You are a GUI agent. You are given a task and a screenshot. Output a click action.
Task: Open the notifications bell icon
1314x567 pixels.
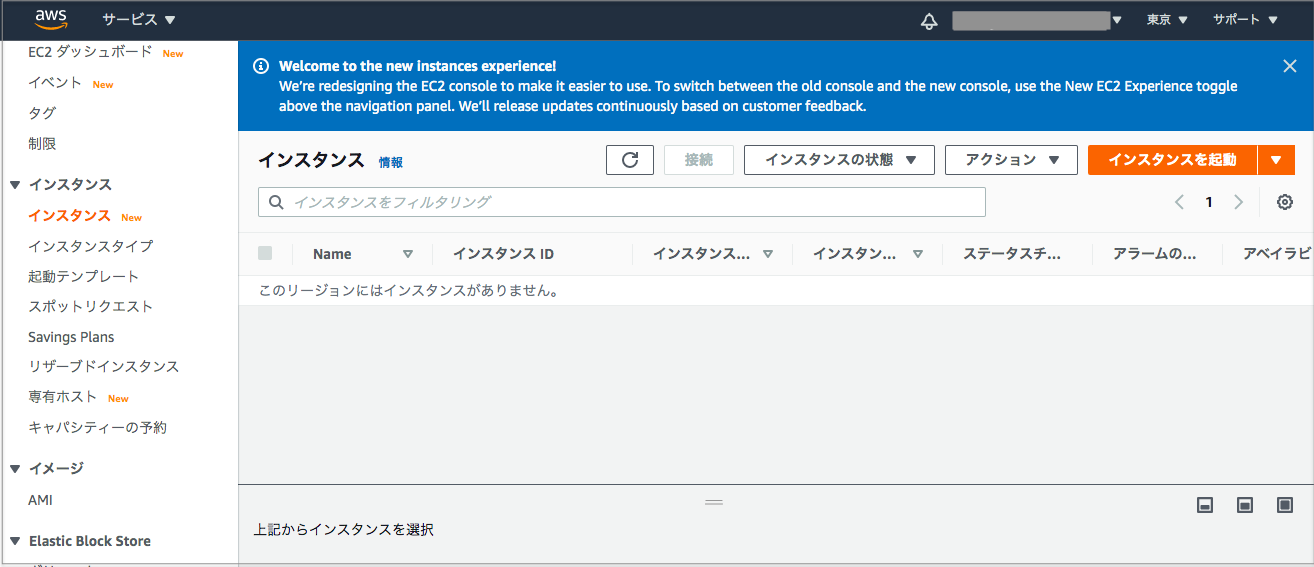[x=929, y=20]
